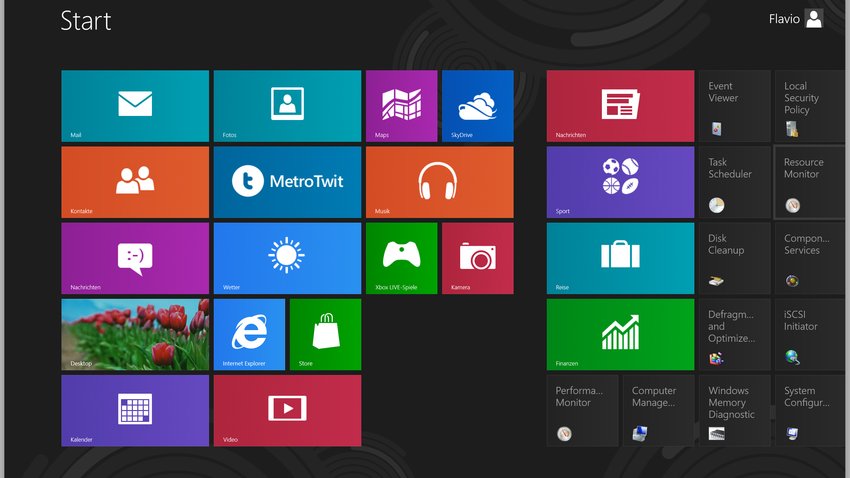Launch the Maps tile
850x478 pixels.
[x=402, y=106]
